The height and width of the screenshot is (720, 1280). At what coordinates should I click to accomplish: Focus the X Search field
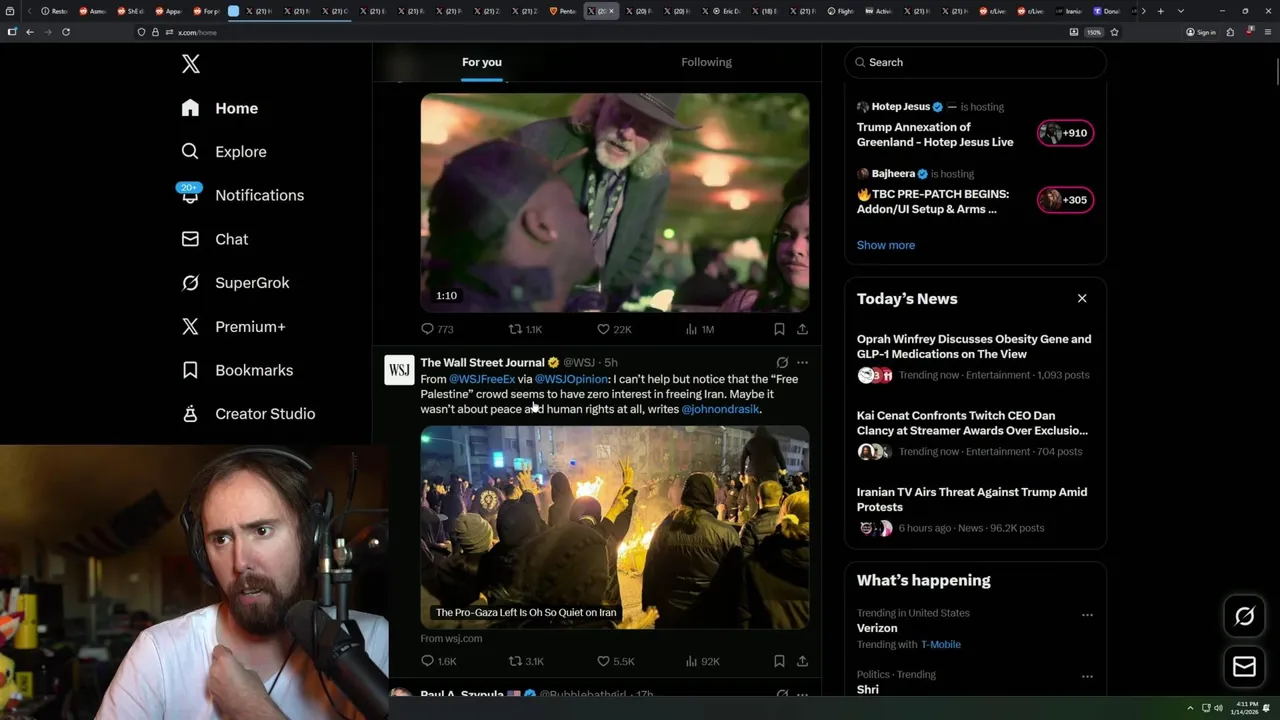976,62
